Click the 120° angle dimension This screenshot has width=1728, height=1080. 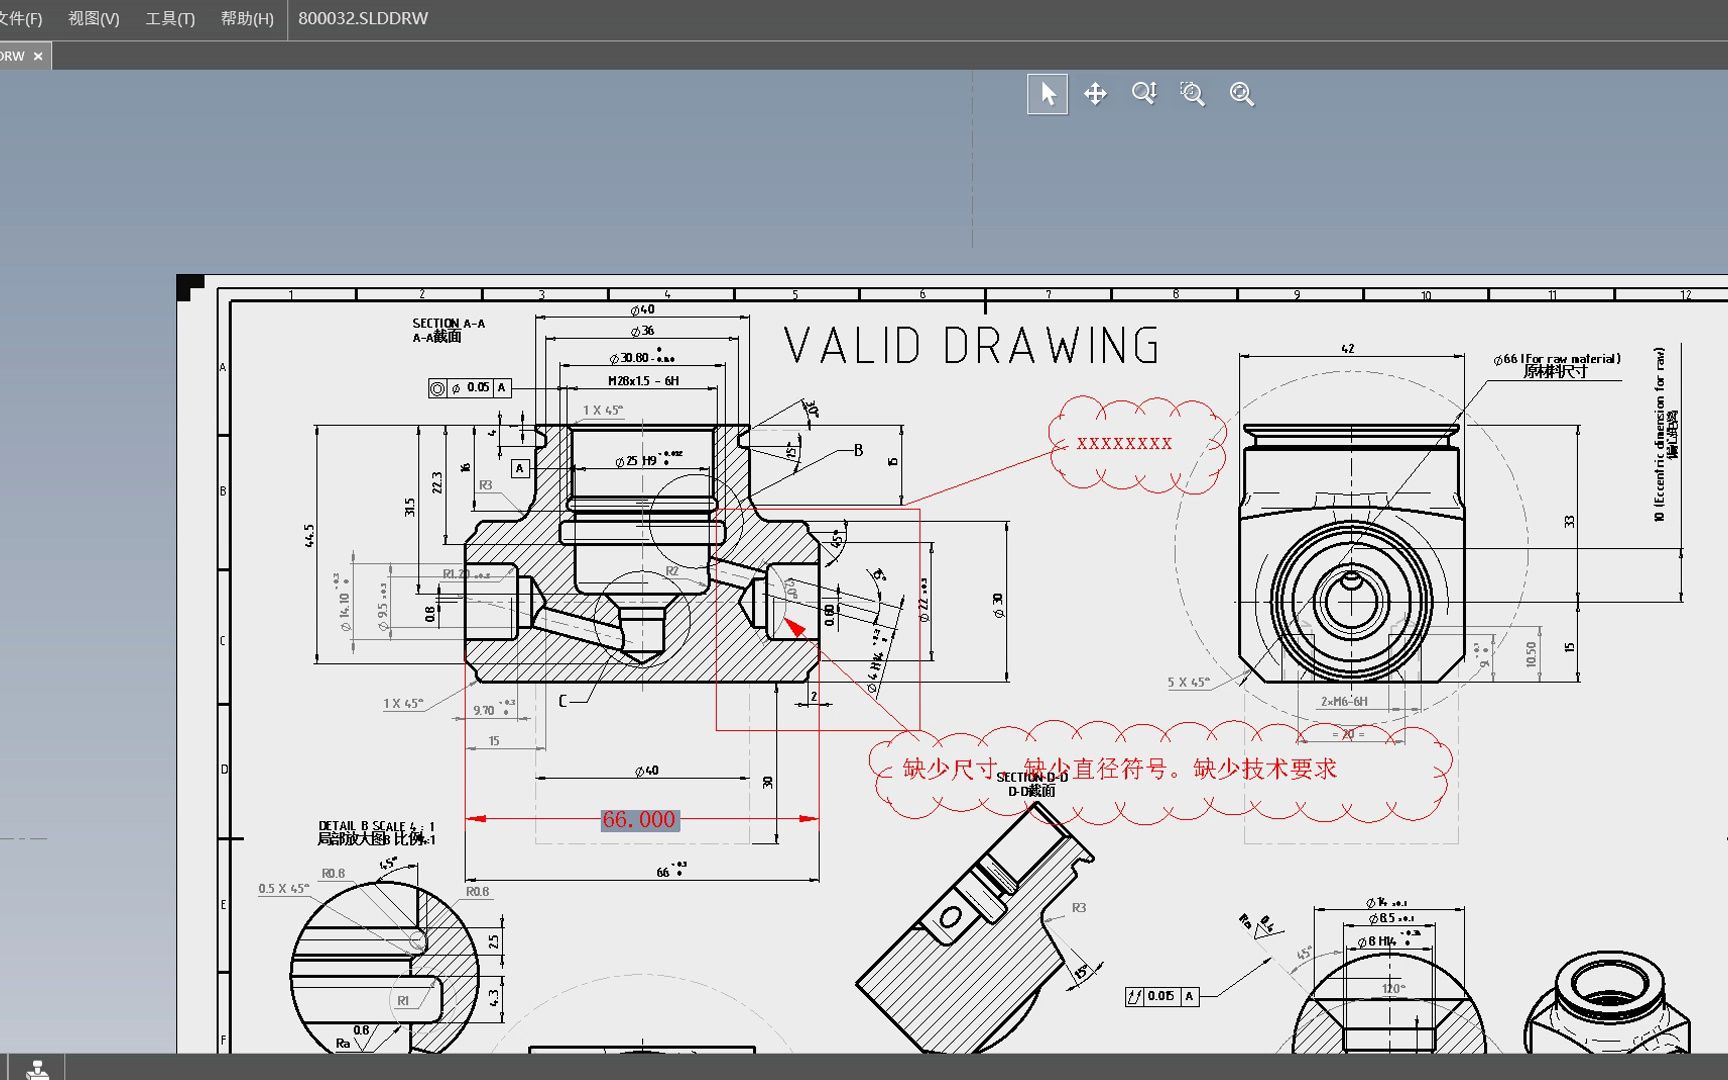(x=1392, y=989)
